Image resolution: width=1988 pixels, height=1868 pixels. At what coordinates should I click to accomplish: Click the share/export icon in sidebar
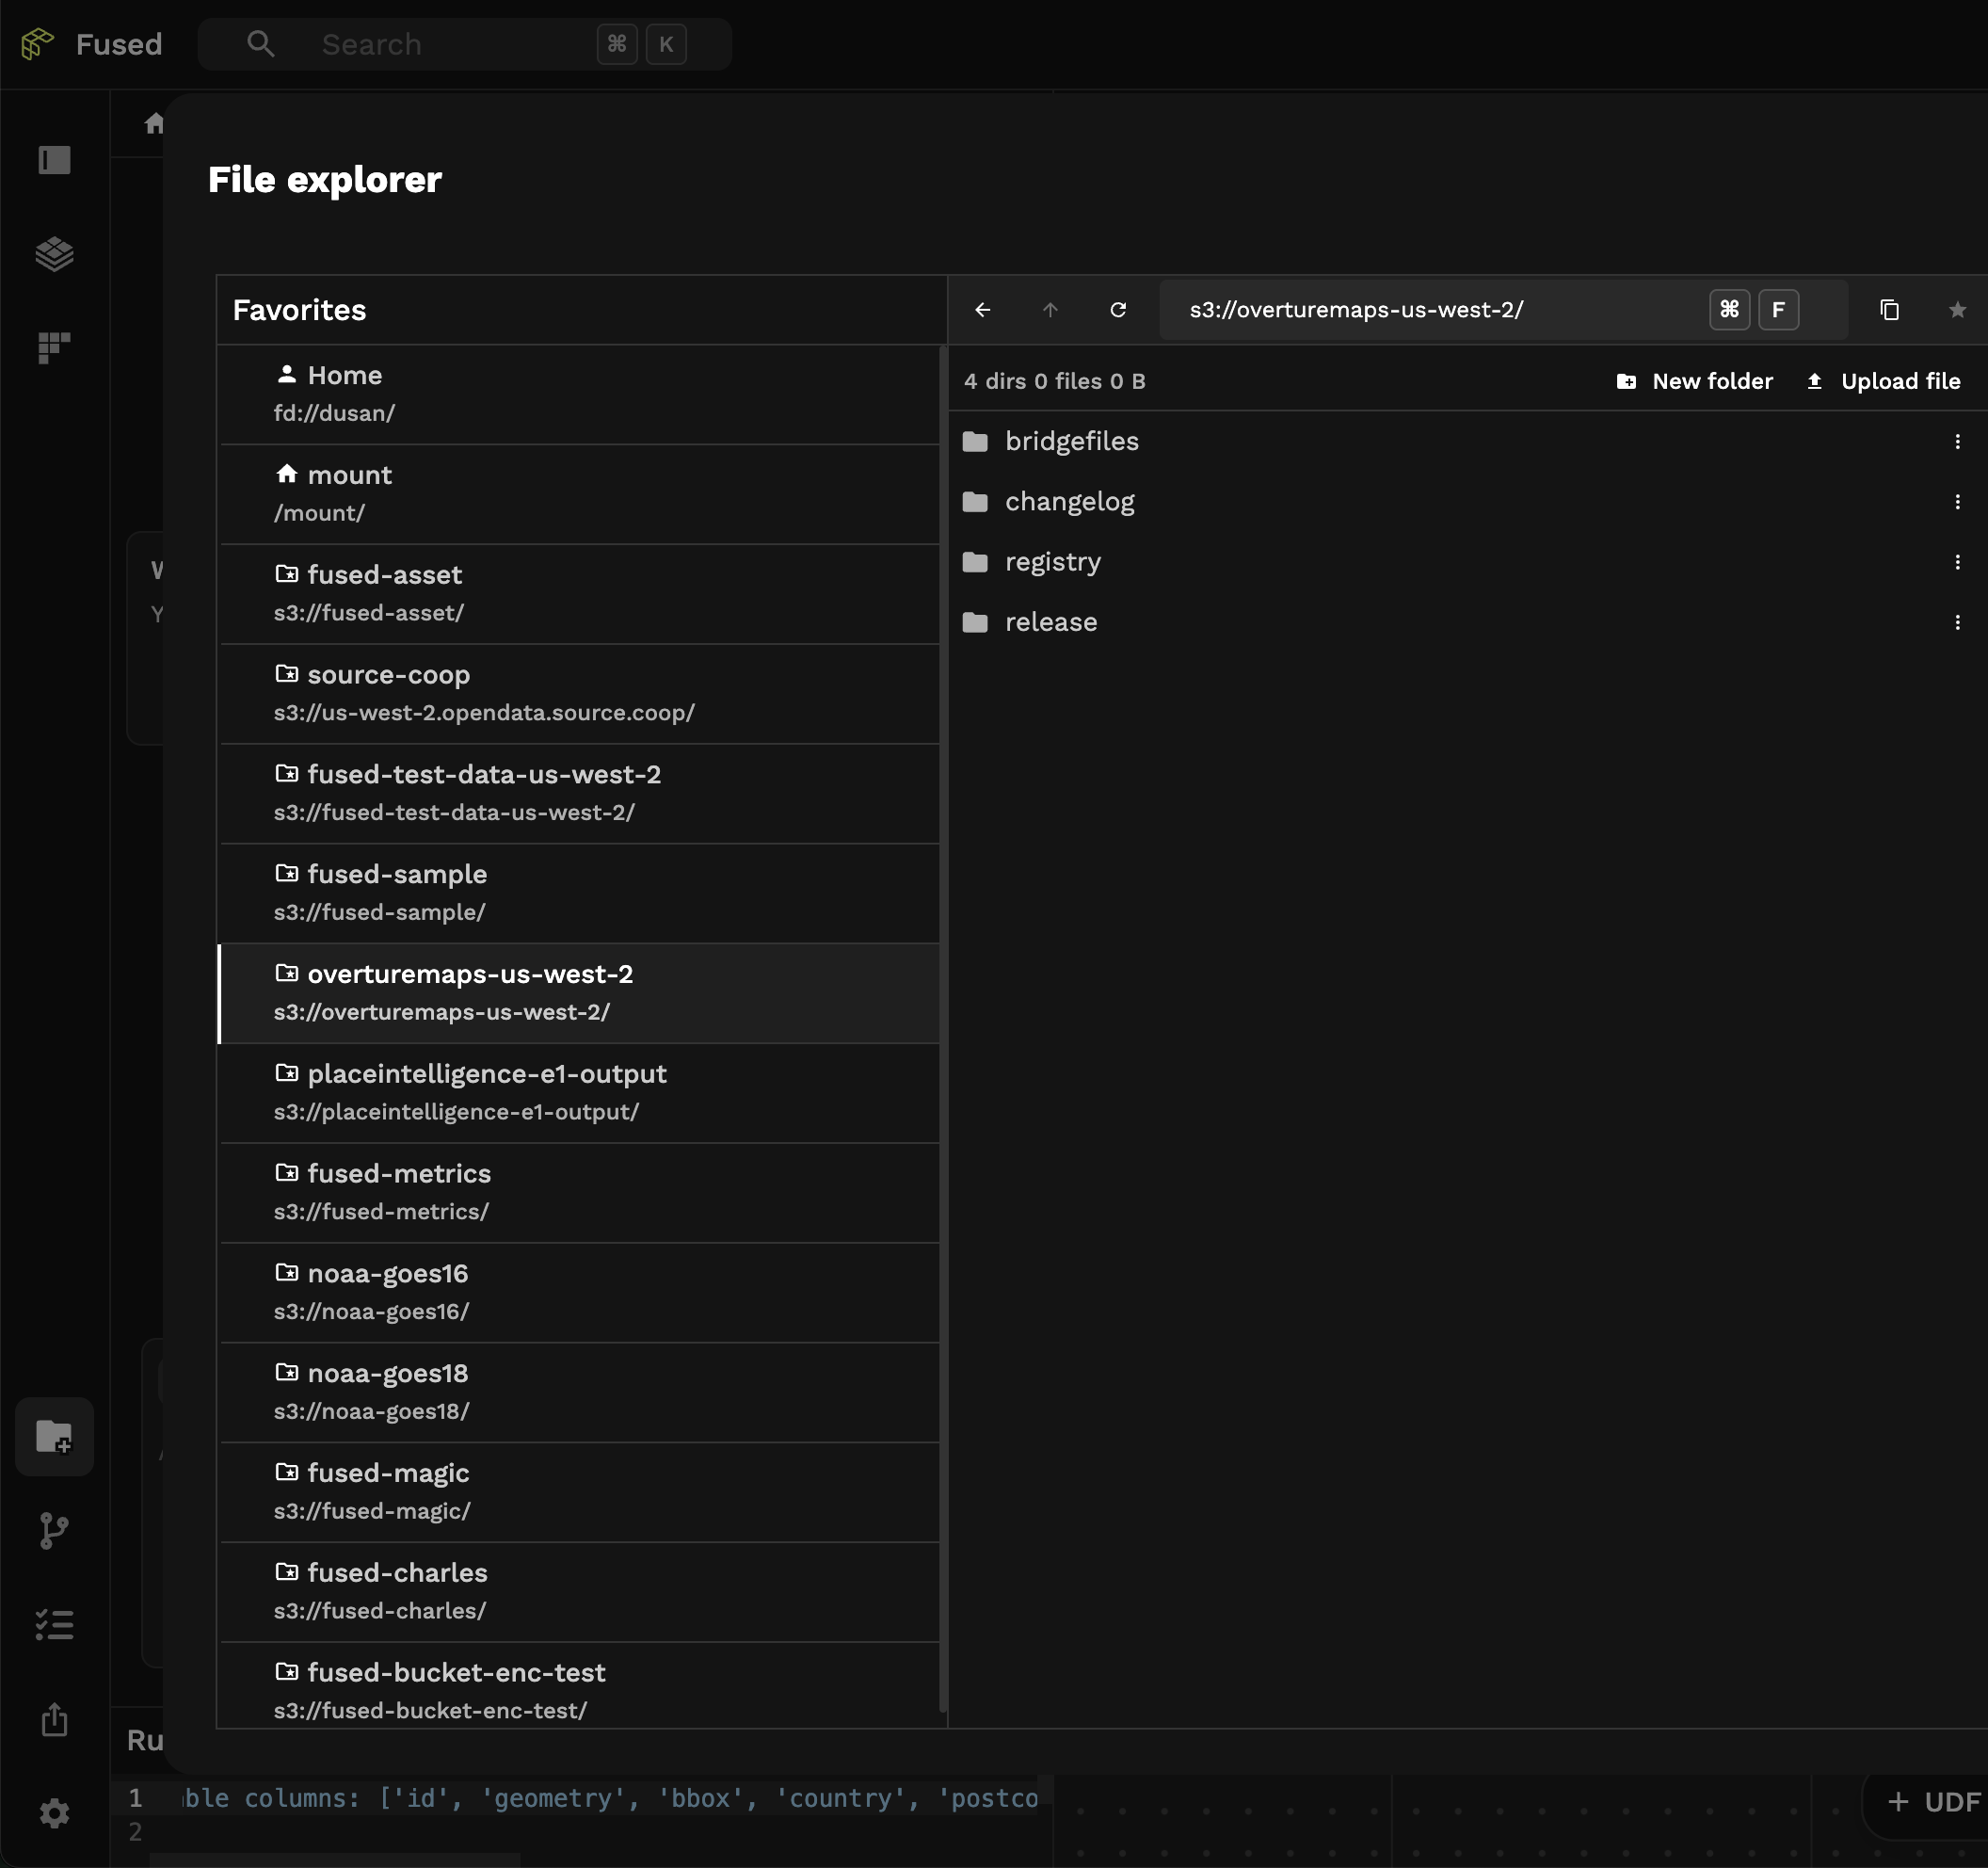[x=54, y=1719]
